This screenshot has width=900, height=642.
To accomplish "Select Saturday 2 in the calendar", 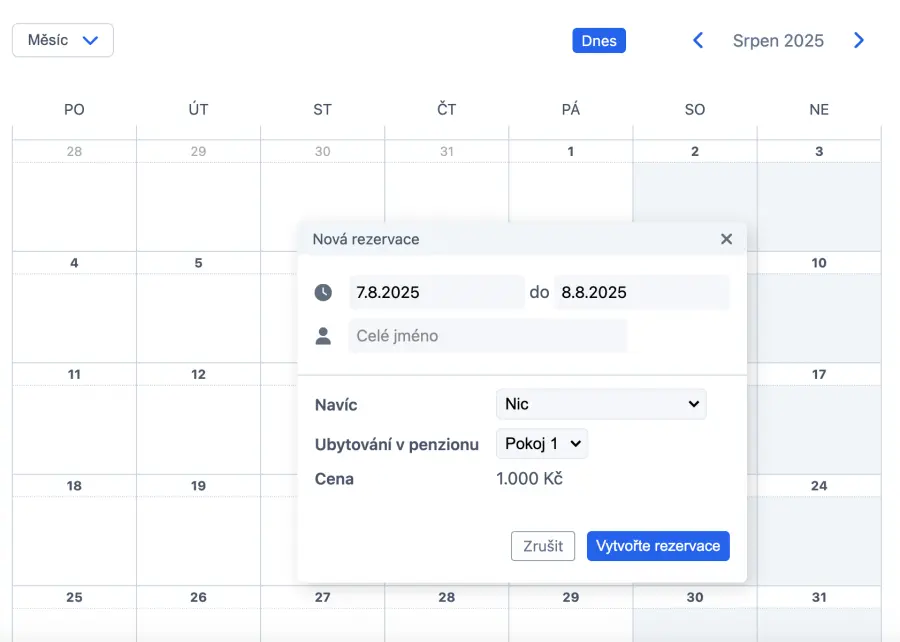I will (695, 195).
